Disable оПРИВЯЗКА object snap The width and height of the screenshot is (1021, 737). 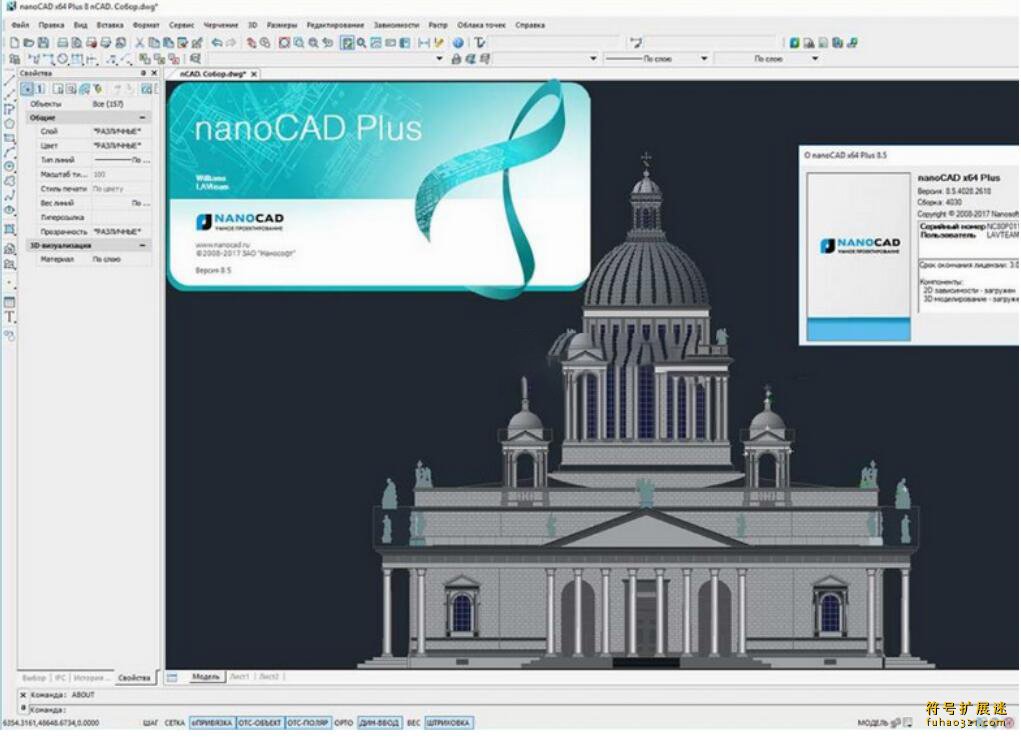(212, 723)
